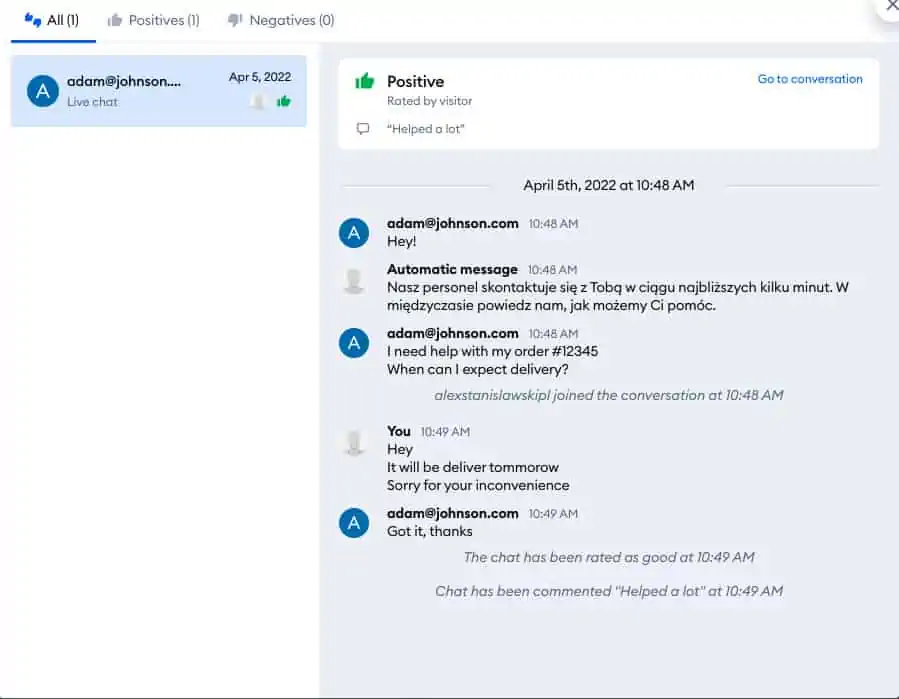Click the blue thumbs icon beside All
899x699 pixels.
33,20
